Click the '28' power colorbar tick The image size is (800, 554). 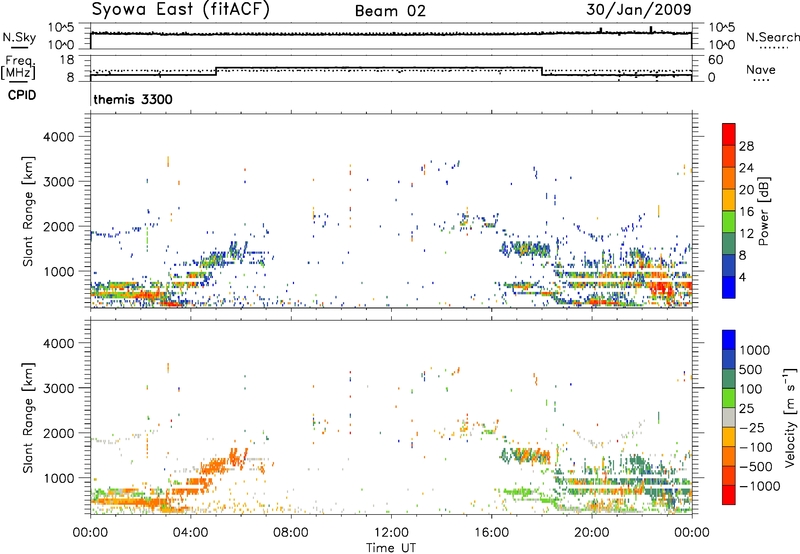click(x=746, y=146)
